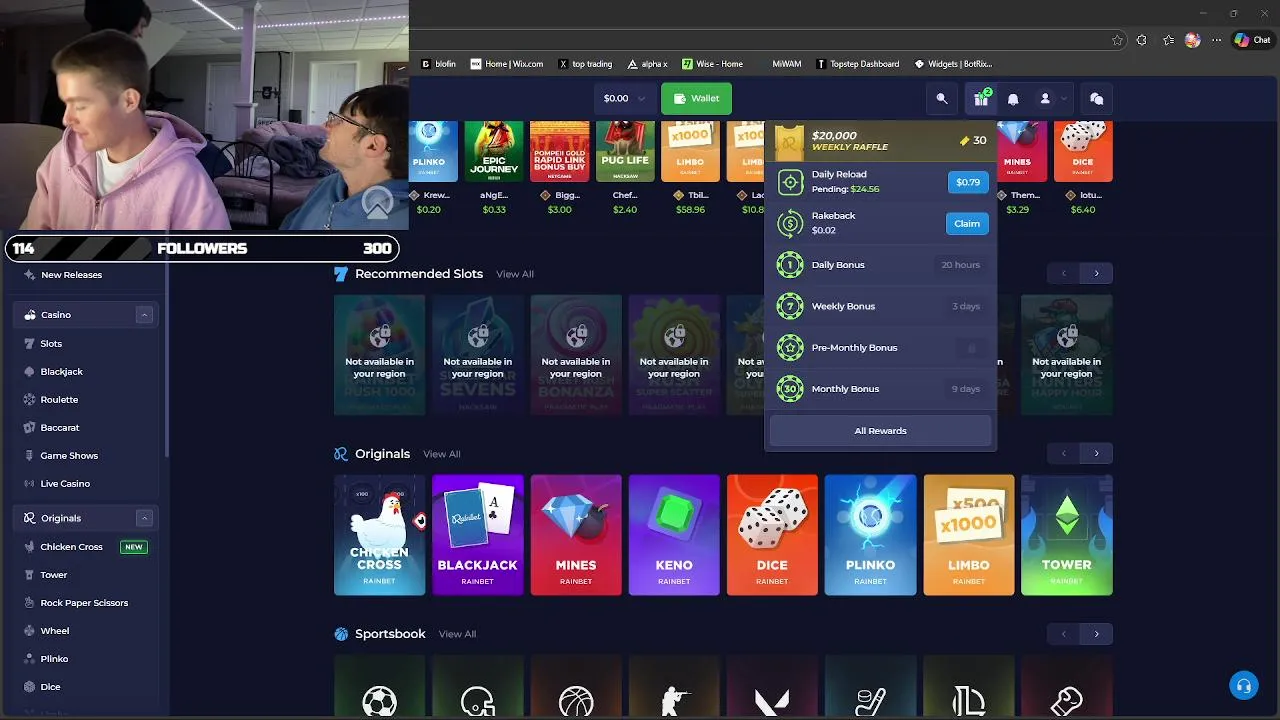This screenshot has height=720, width=1280.
Task: Open the Keno game card
Action: point(674,535)
